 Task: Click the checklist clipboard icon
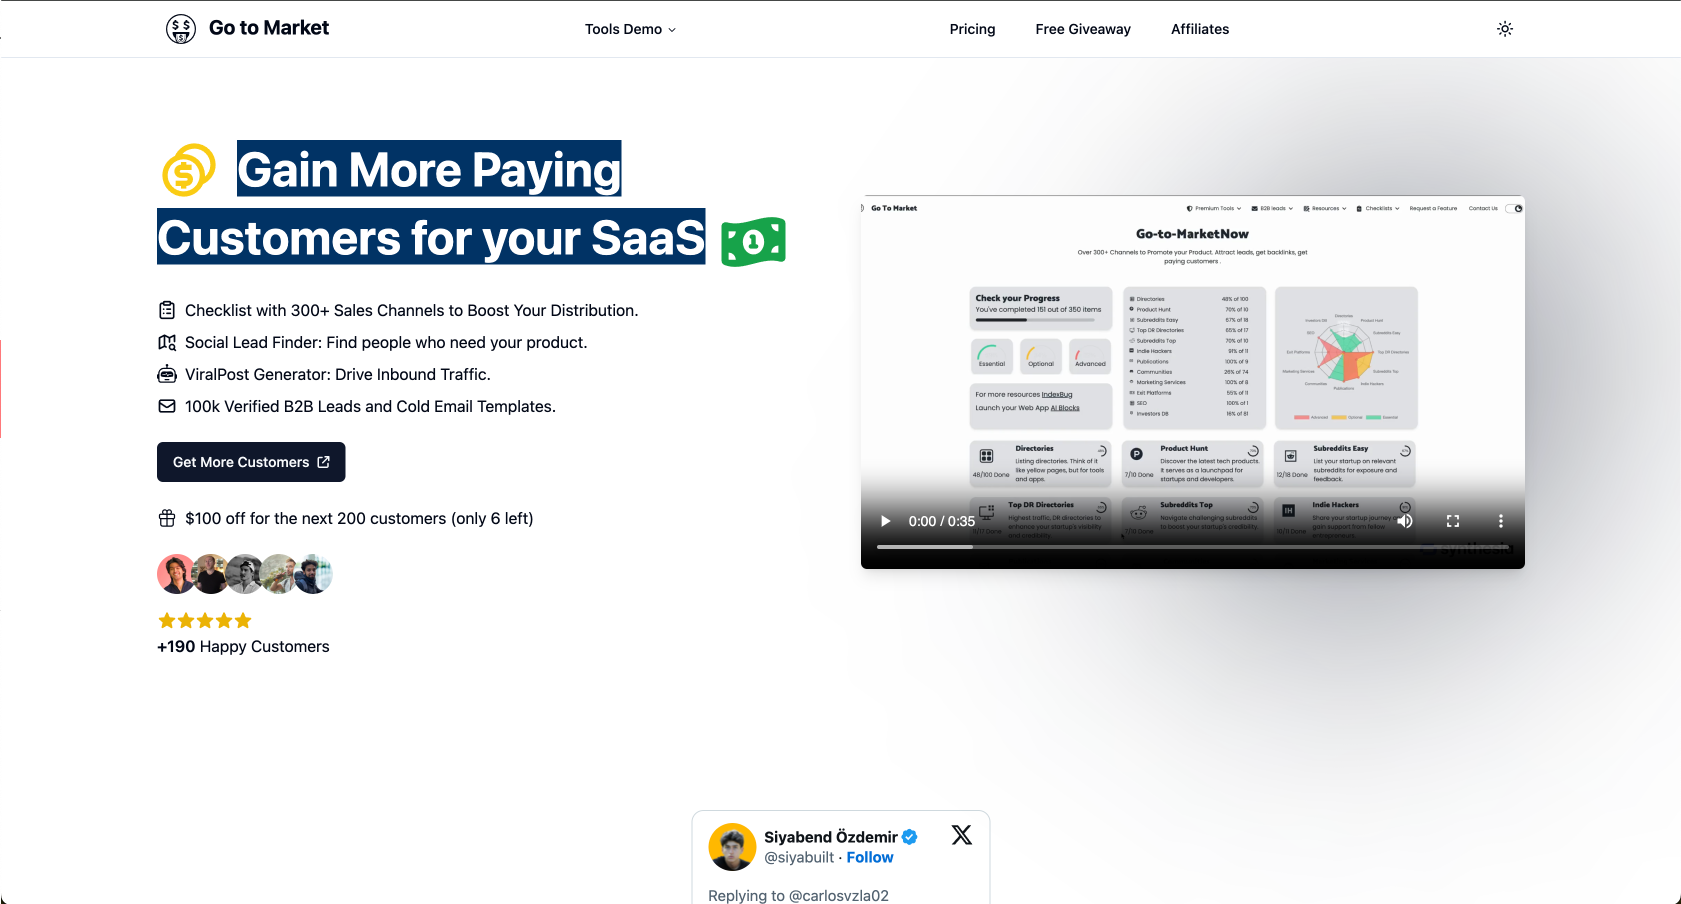[x=167, y=310]
